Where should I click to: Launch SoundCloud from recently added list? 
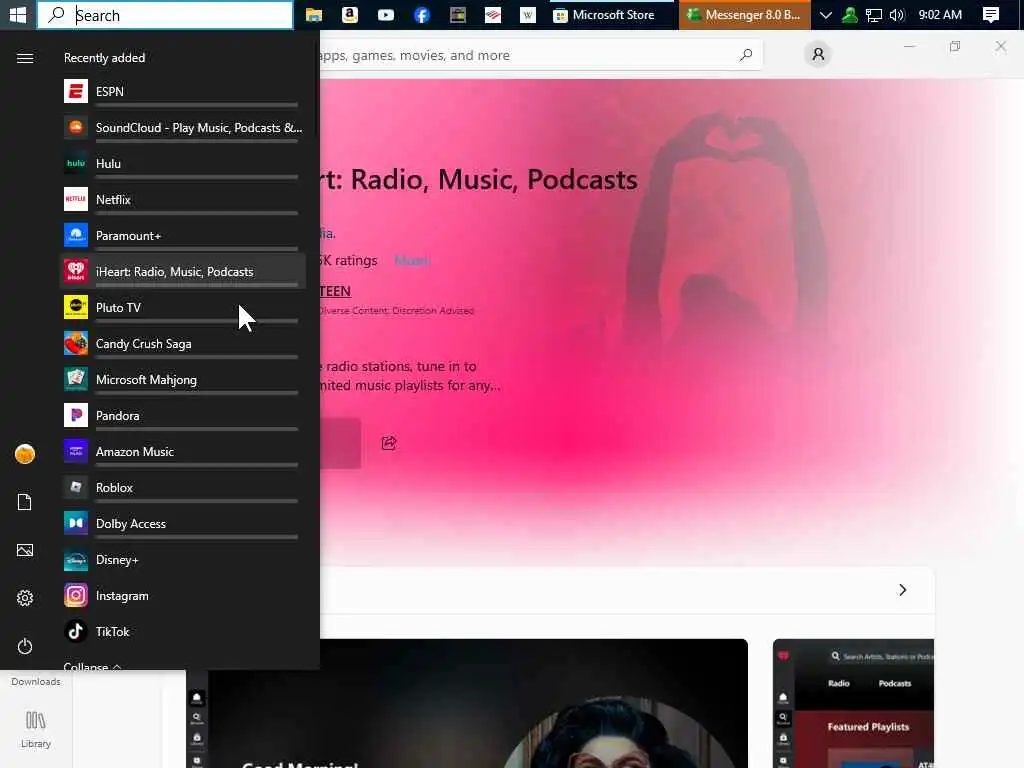(76, 127)
